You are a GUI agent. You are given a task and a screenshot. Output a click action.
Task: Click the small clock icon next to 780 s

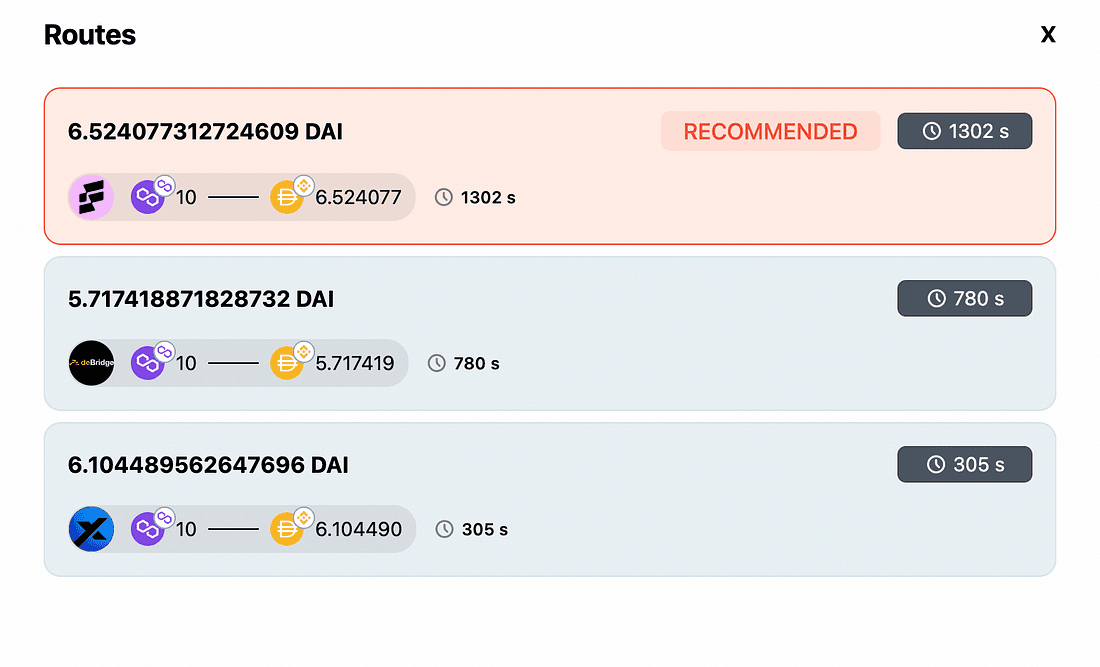(x=437, y=363)
